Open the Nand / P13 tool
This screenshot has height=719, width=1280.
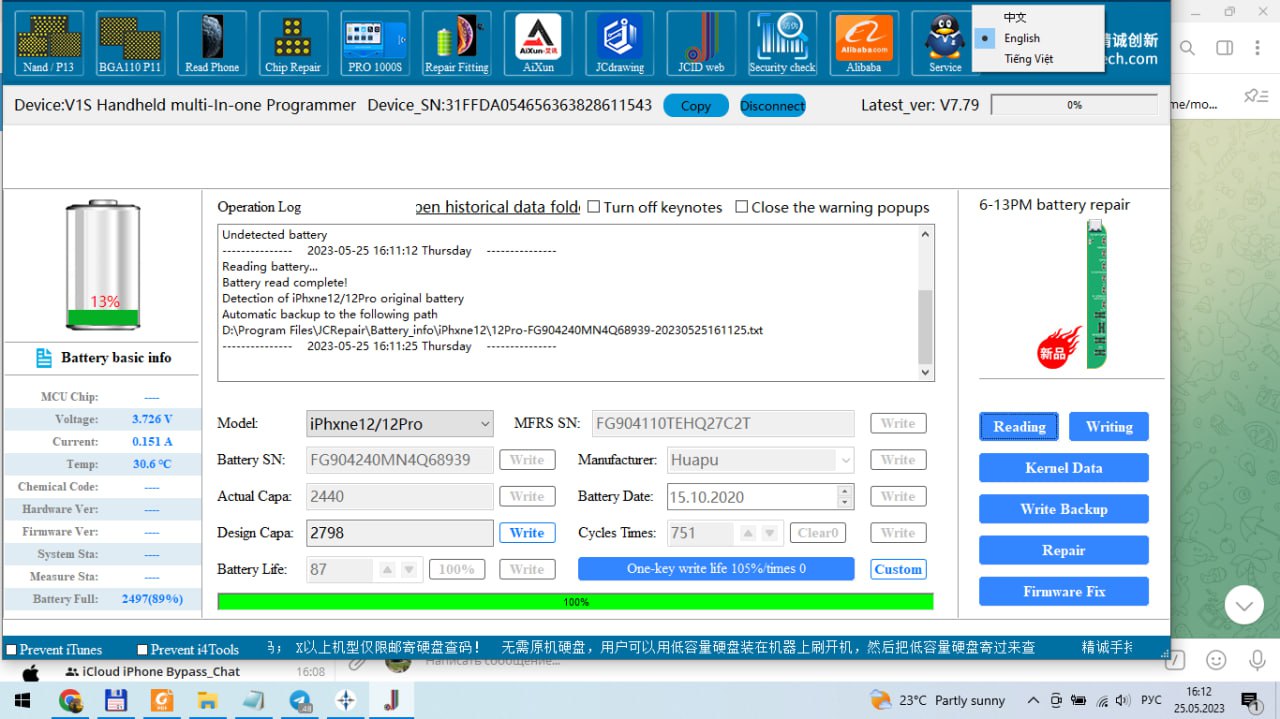tap(49, 43)
